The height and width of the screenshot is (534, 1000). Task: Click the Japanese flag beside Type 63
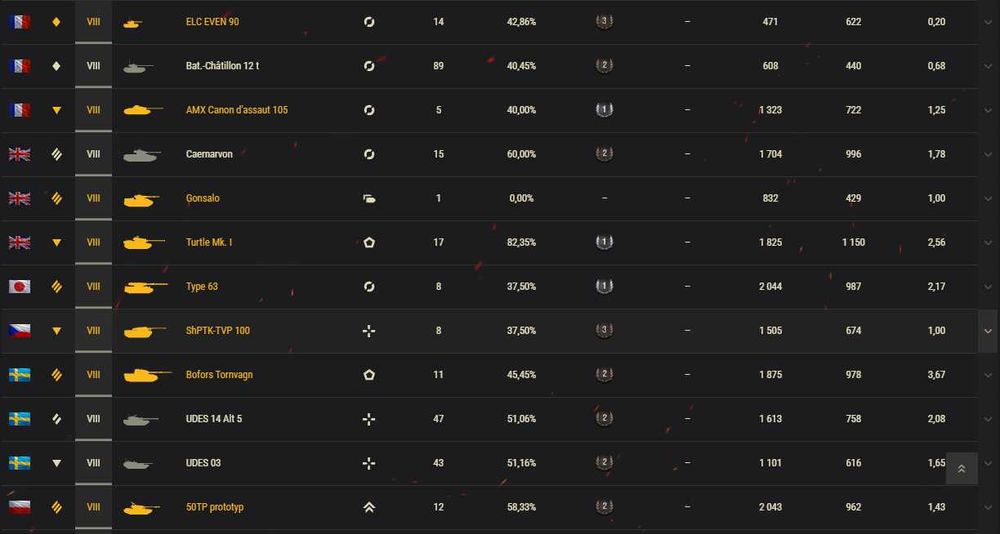coord(19,286)
